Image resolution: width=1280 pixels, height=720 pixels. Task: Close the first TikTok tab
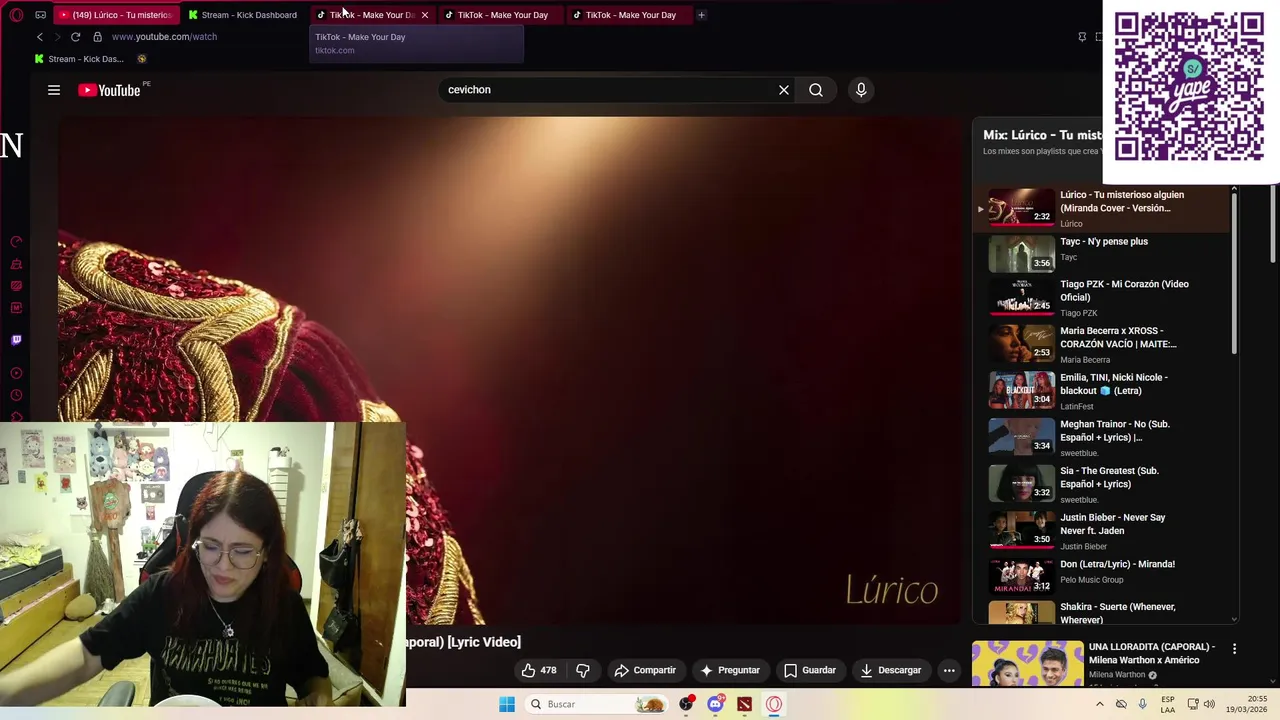pyautogui.click(x=424, y=15)
